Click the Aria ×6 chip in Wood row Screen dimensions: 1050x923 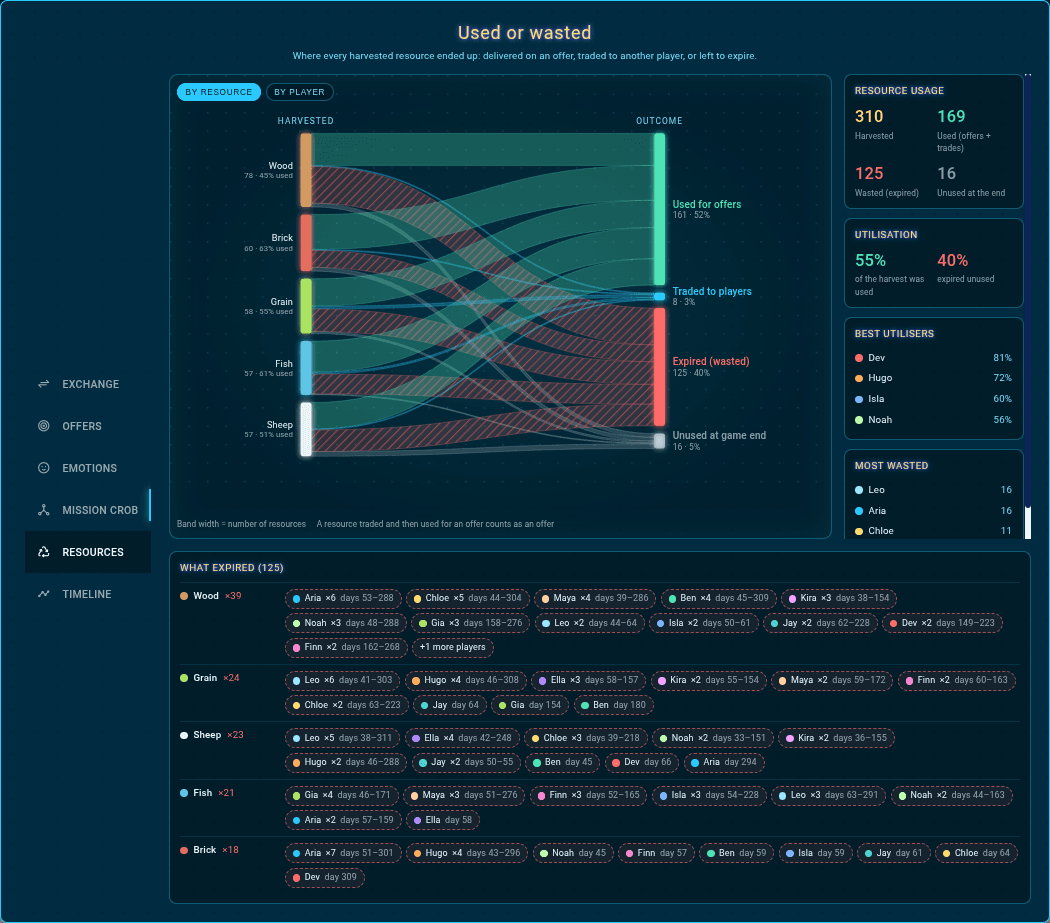point(343,598)
